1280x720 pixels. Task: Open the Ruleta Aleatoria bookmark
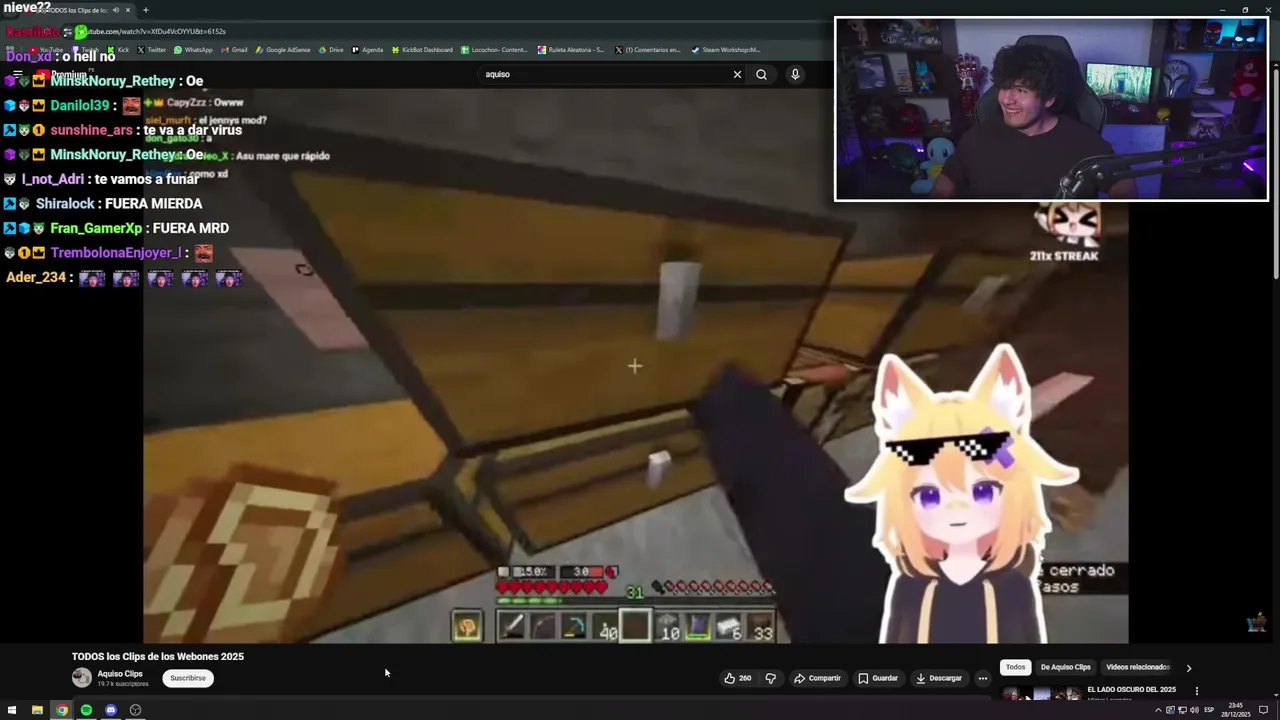571,50
